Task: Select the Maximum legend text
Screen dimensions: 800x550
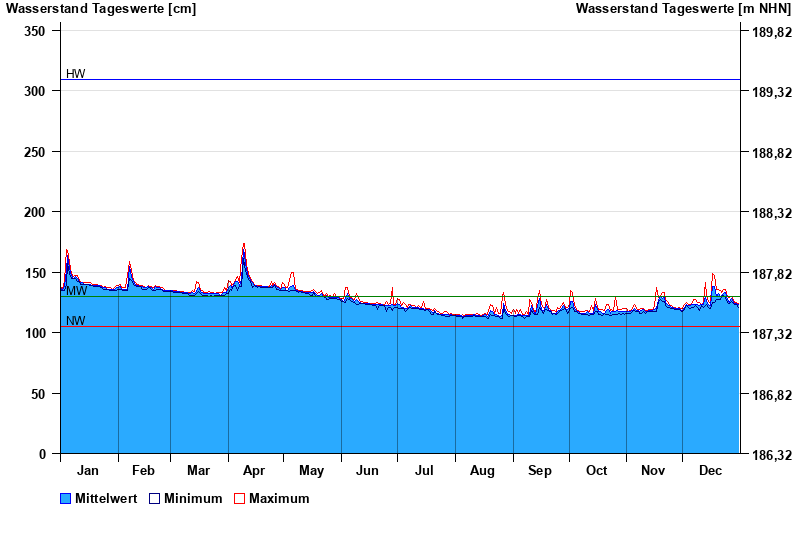Action: (x=279, y=499)
